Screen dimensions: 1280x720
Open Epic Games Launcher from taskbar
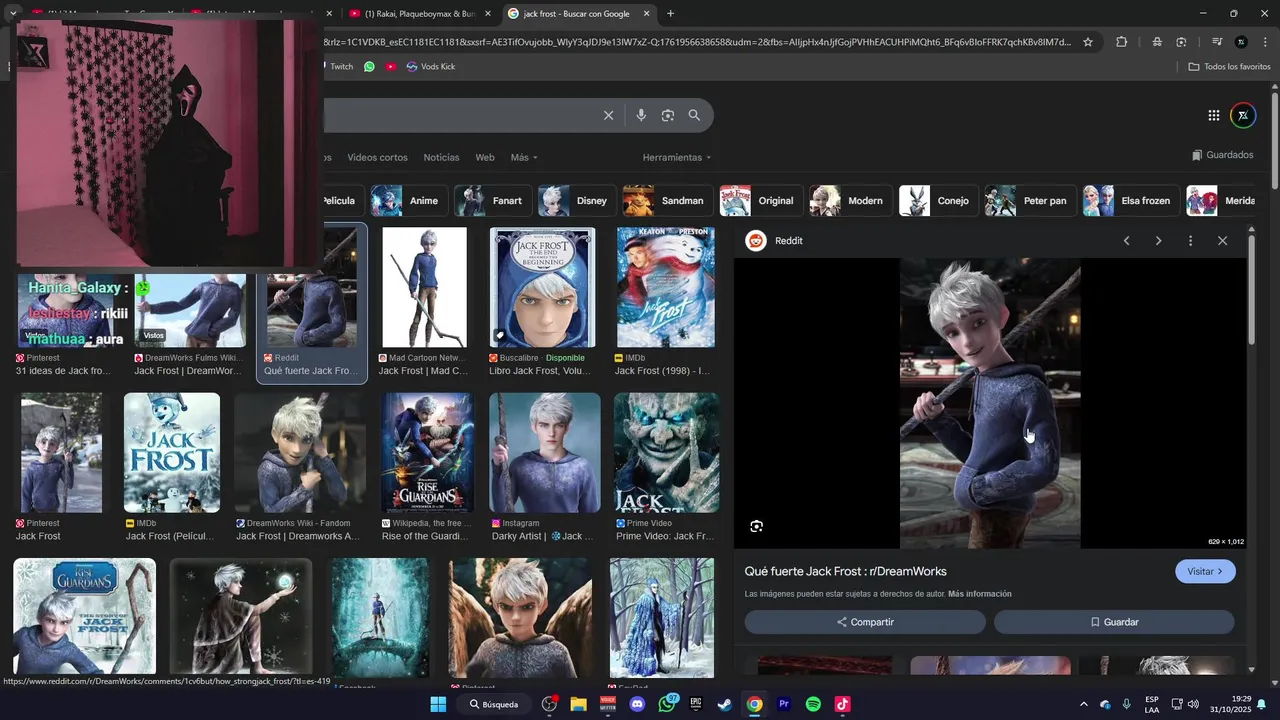696,704
